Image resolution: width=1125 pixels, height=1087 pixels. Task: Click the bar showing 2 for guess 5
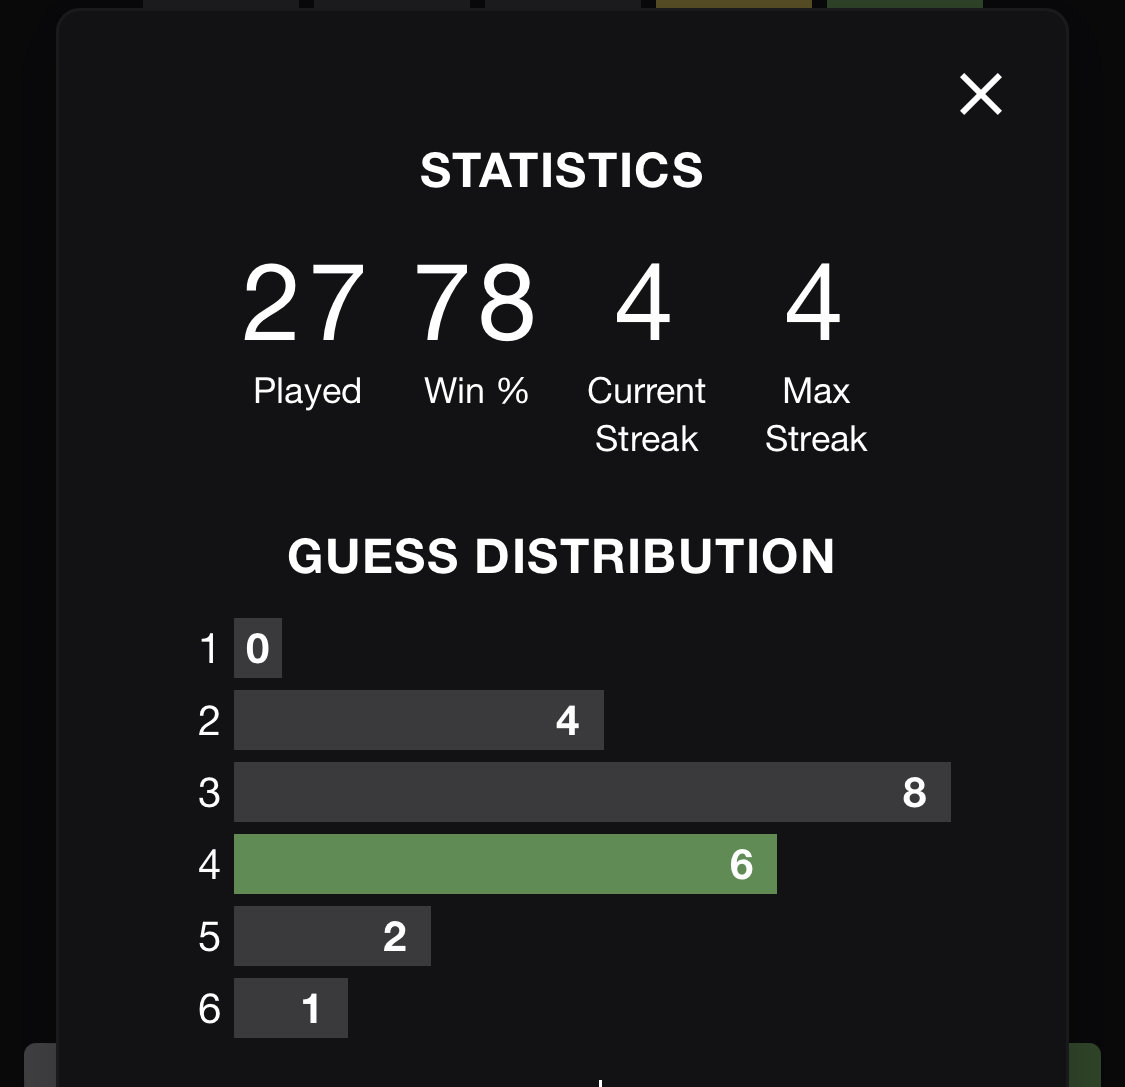332,936
